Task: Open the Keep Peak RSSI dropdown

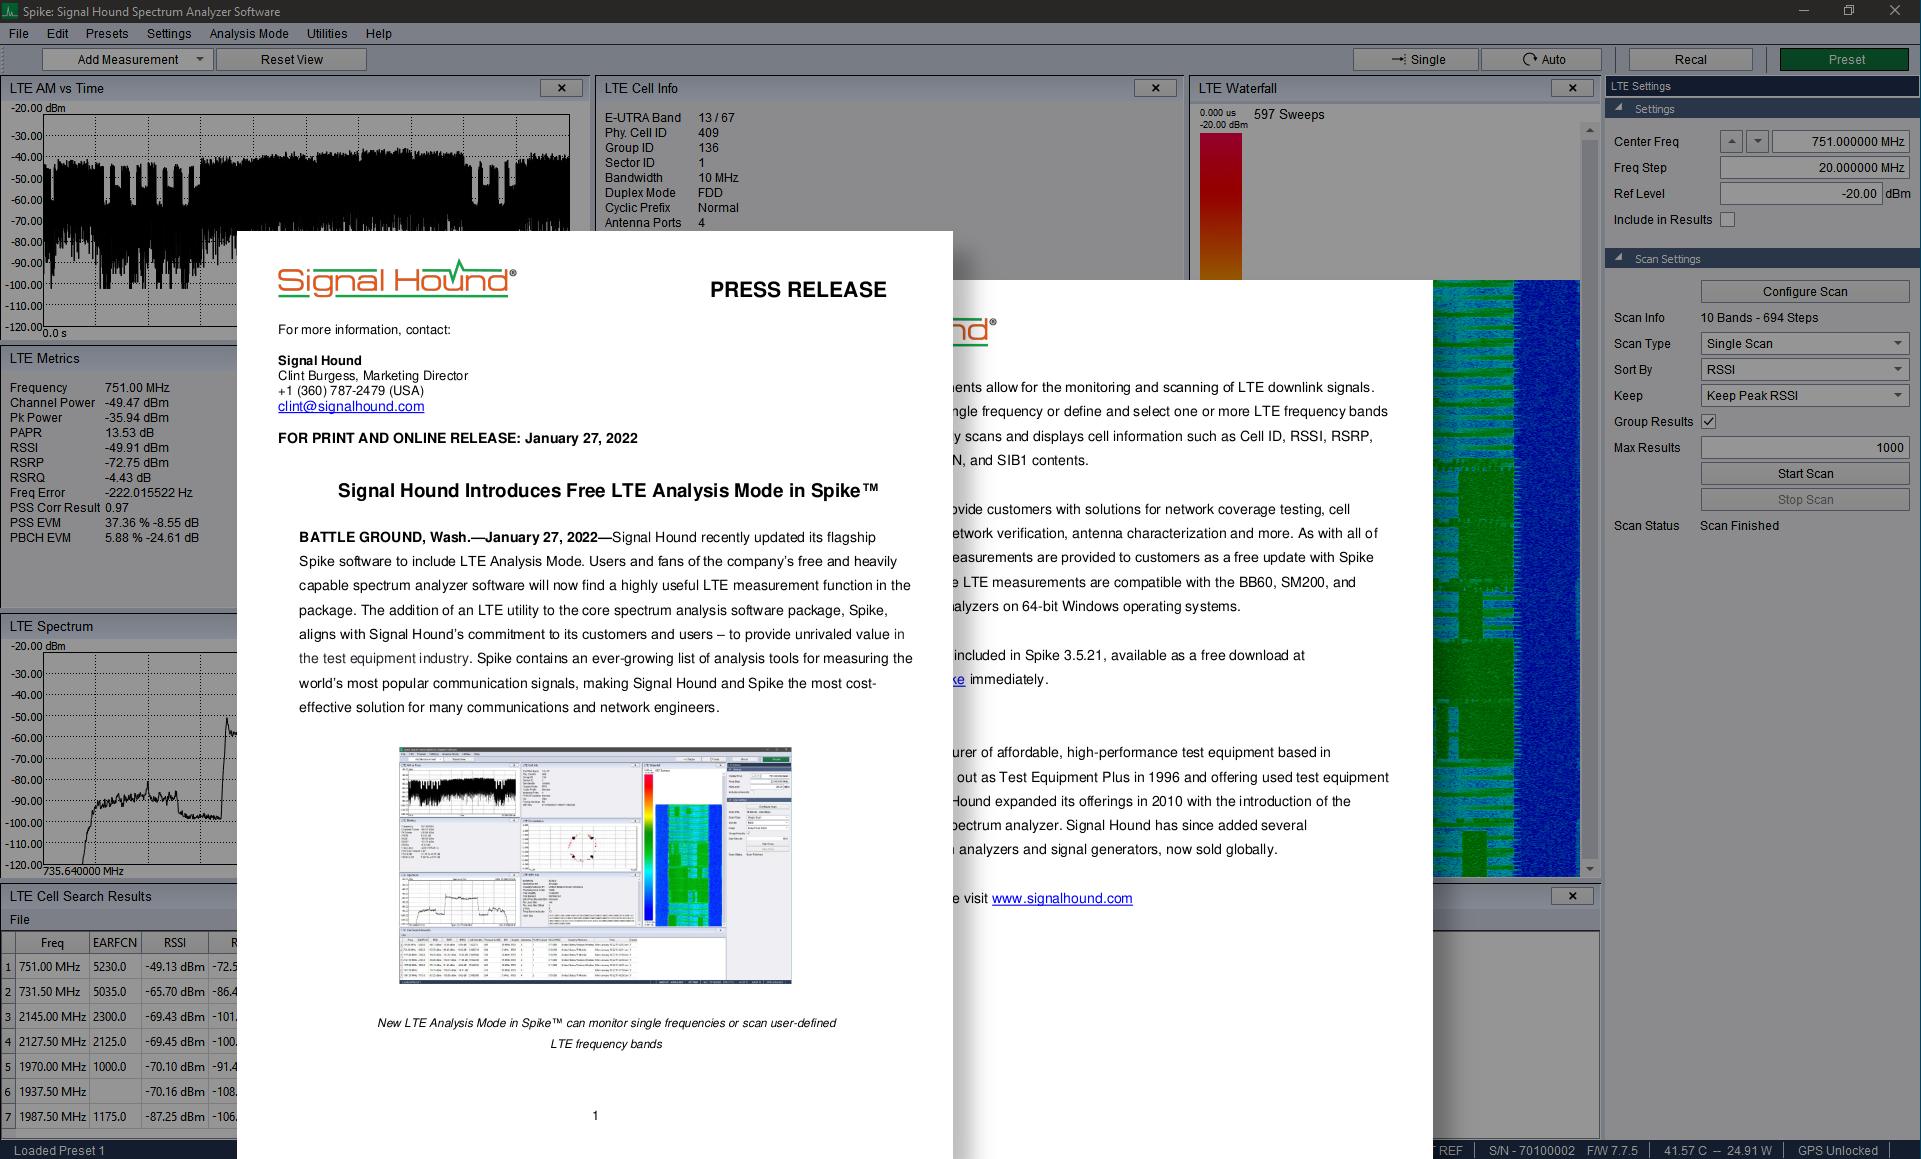Action: [1805, 396]
